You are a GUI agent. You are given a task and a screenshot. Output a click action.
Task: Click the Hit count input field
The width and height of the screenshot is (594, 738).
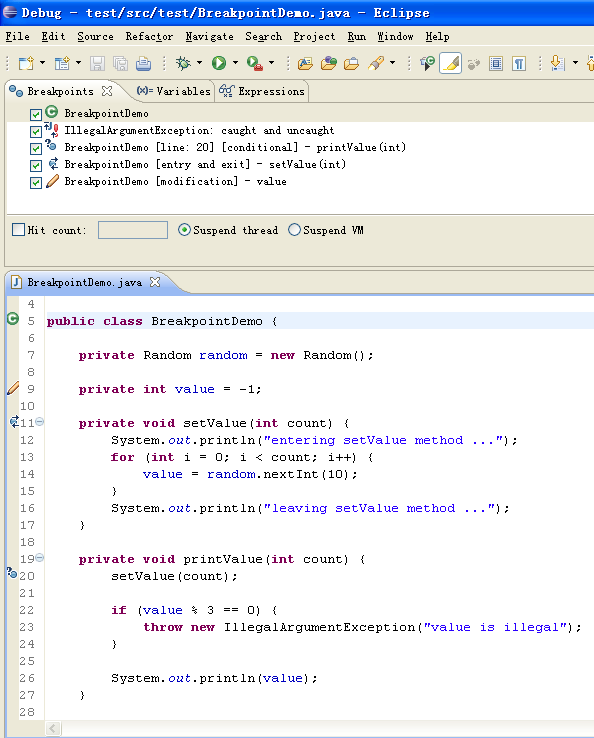click(133, 230)
